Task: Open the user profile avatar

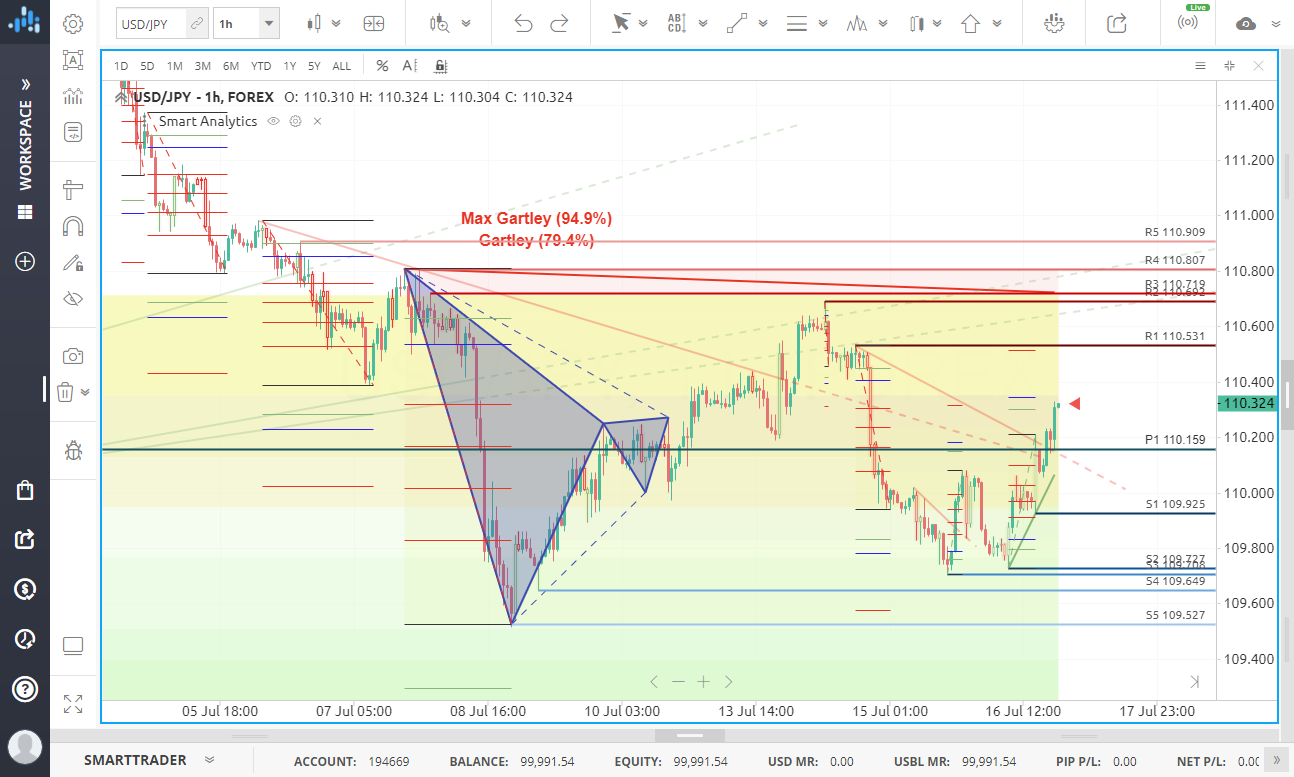Action: (25, 747)
